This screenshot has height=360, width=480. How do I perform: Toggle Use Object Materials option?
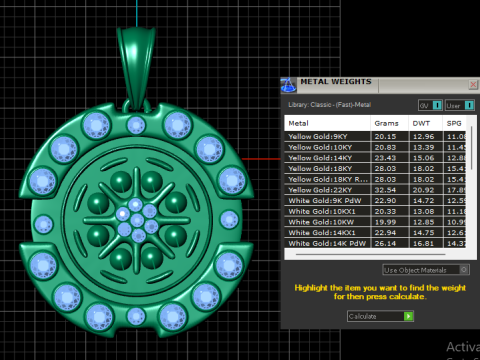426,270
